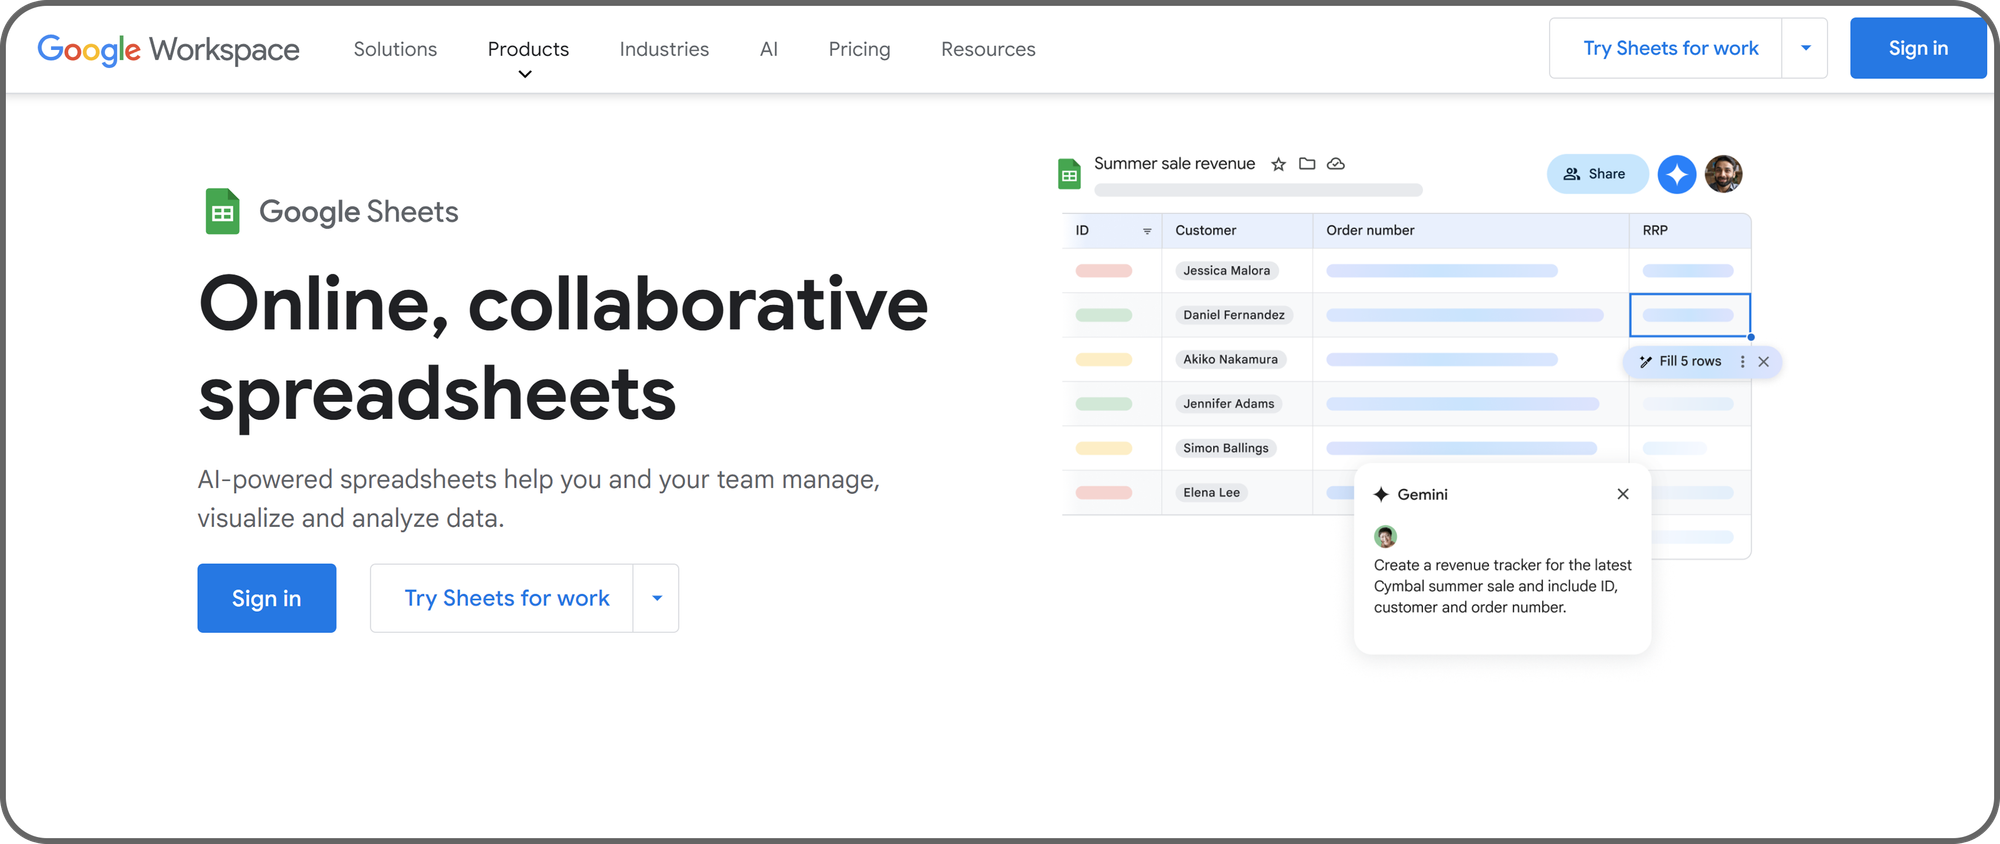Click the blue Sign in button below headline
The width and height of the screenshot is (2000, 844).
(x=267, y=598)
